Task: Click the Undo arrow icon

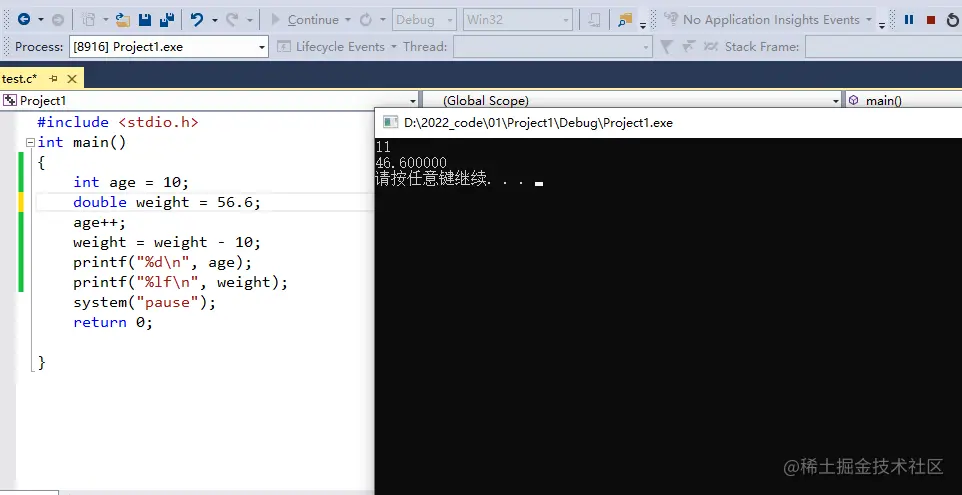Action: pos(197,20)
